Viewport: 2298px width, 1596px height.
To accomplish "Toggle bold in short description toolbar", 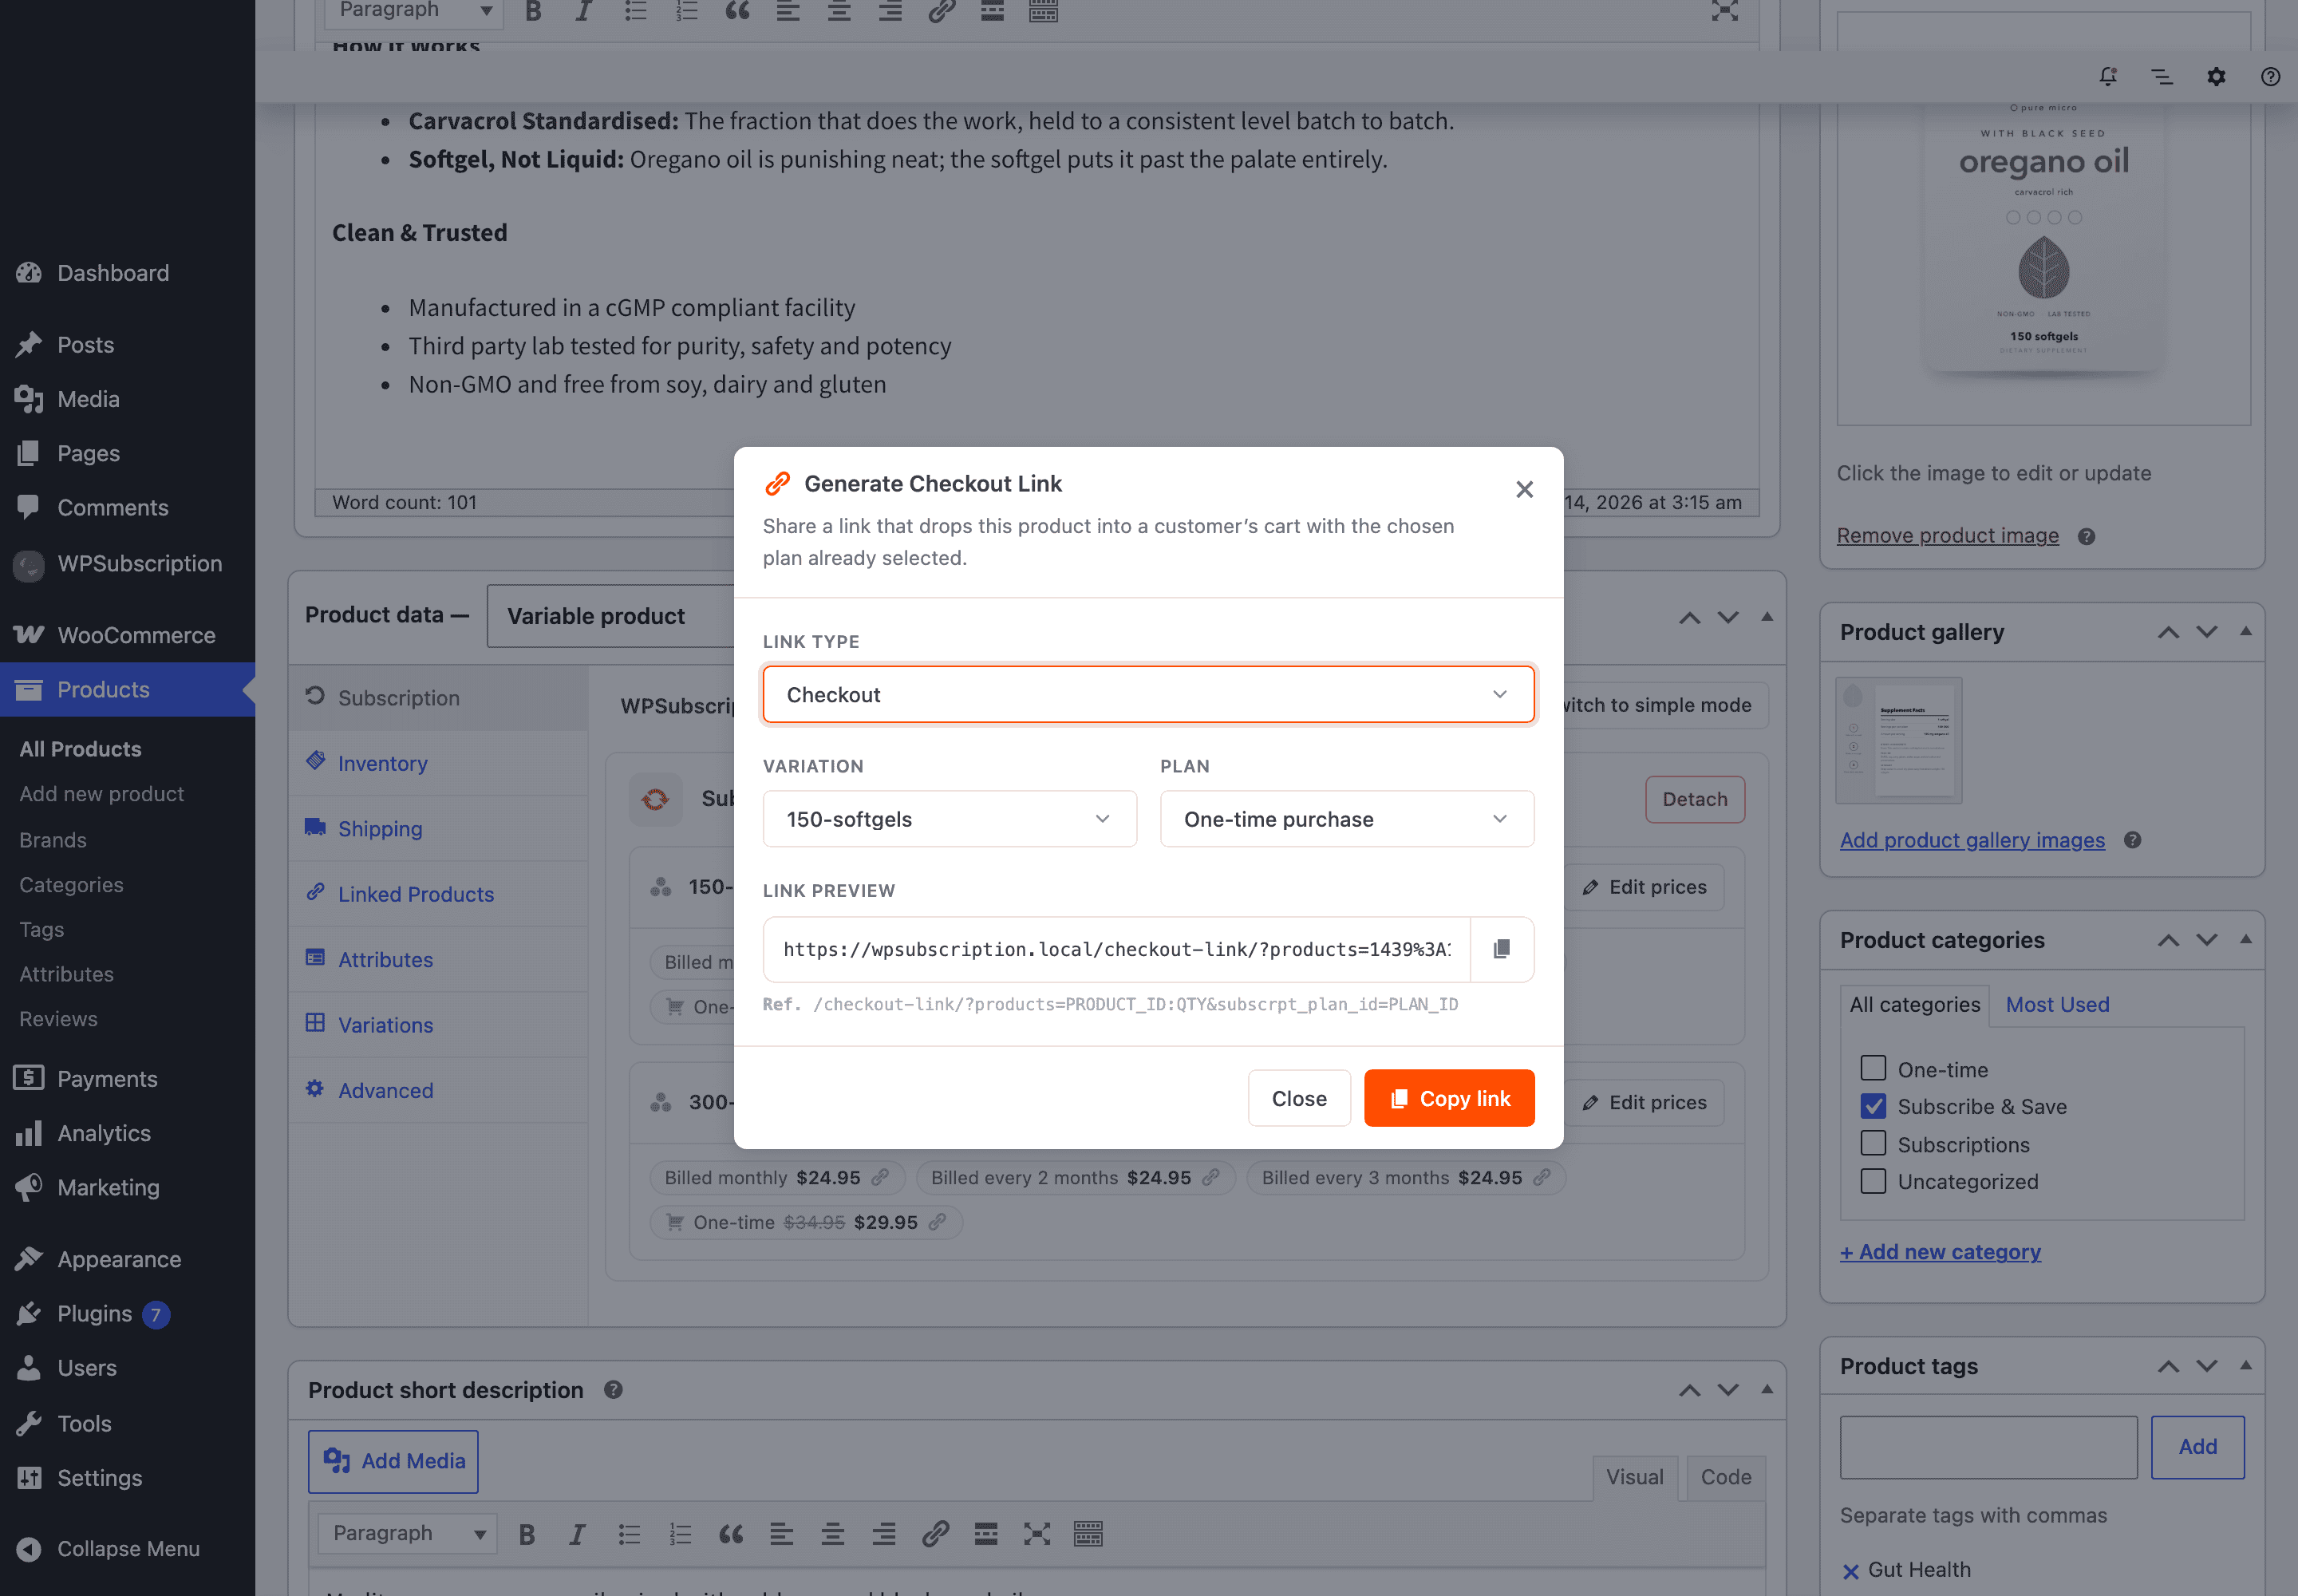I will pos(527,1533).
